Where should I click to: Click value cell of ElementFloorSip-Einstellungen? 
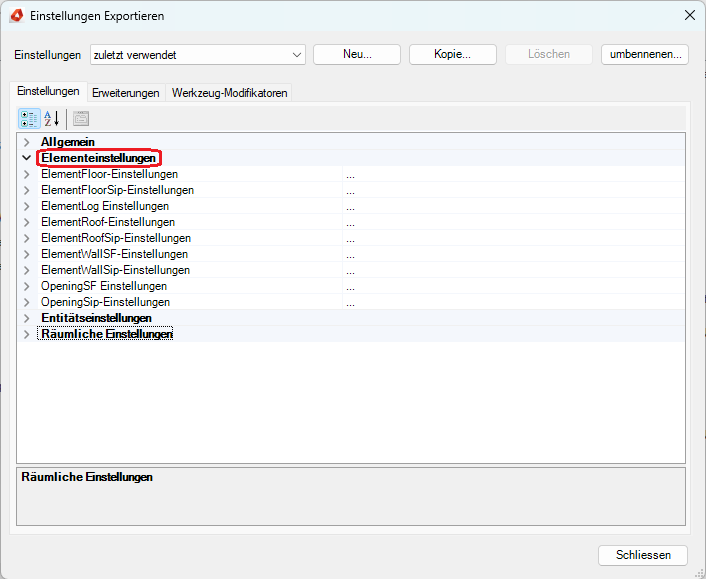coord(514,190)
